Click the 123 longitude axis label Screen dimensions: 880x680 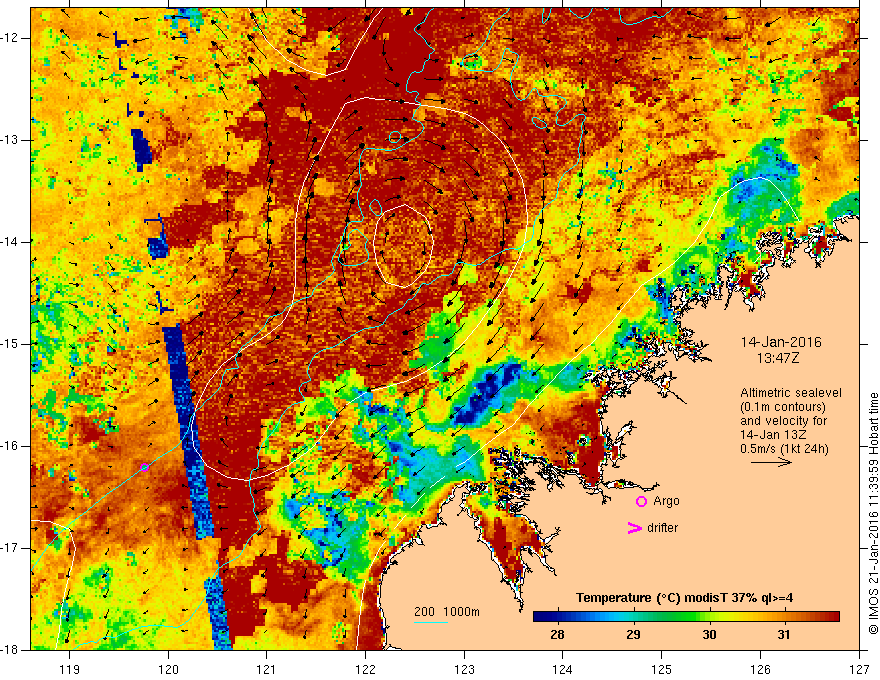point(464,669)
